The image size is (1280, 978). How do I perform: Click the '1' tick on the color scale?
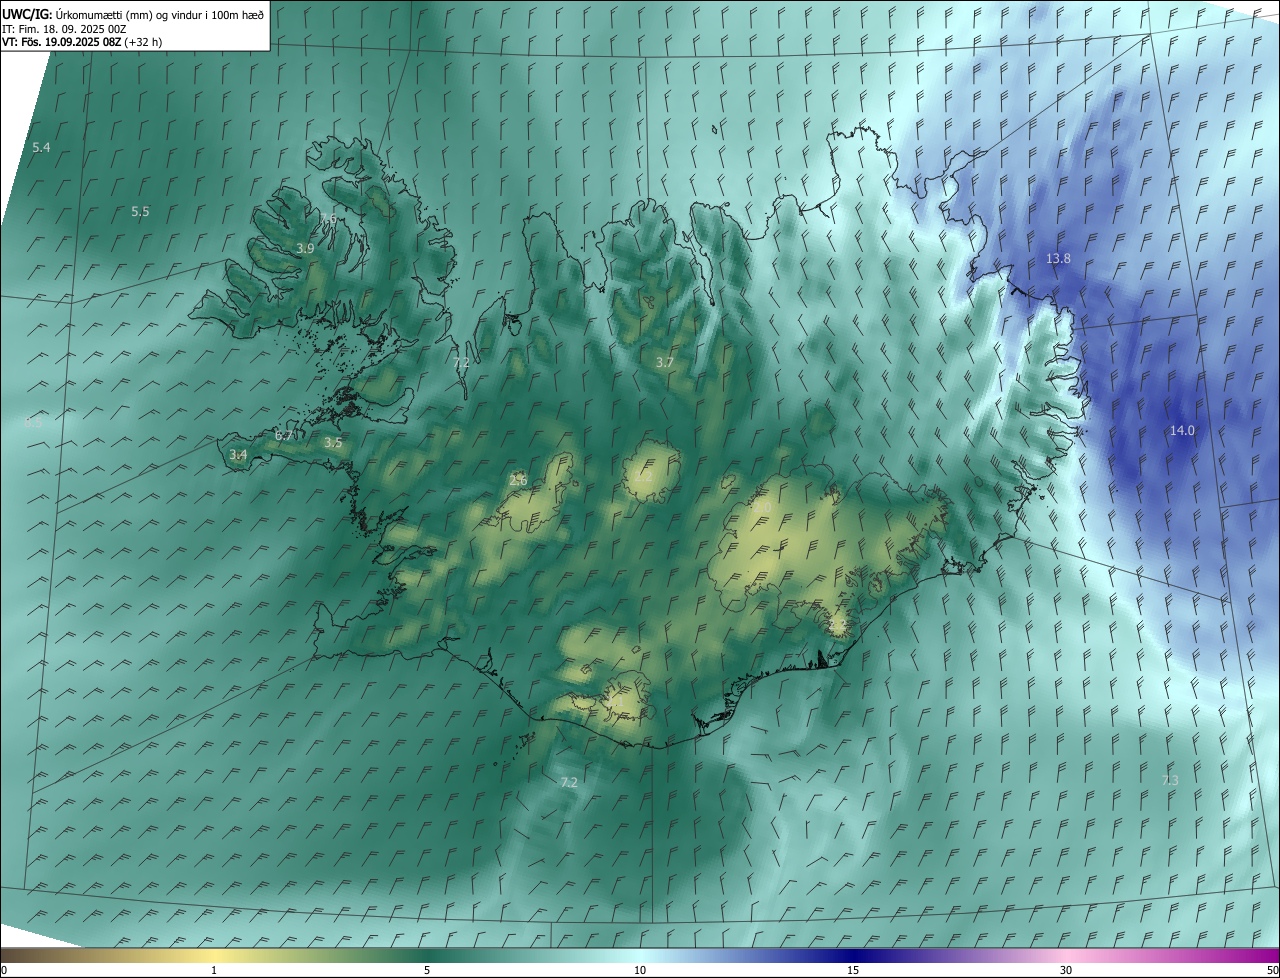point(214,970)
